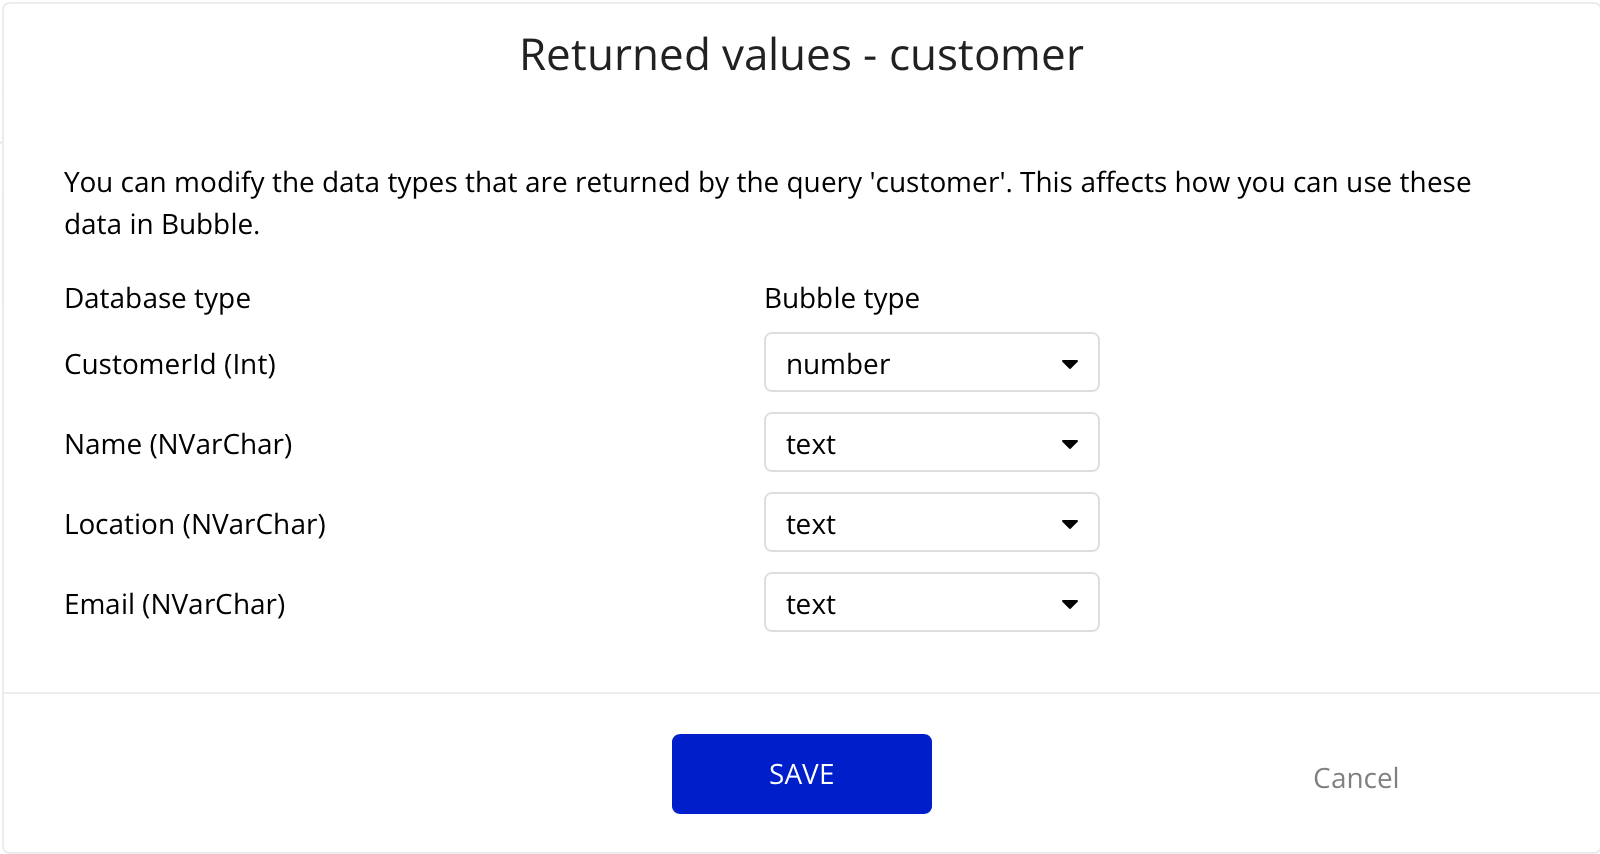Screen dimensions: 1600x854
Task: Click the 'number' value in CustomerId row
Action: (x=838, y=364)
